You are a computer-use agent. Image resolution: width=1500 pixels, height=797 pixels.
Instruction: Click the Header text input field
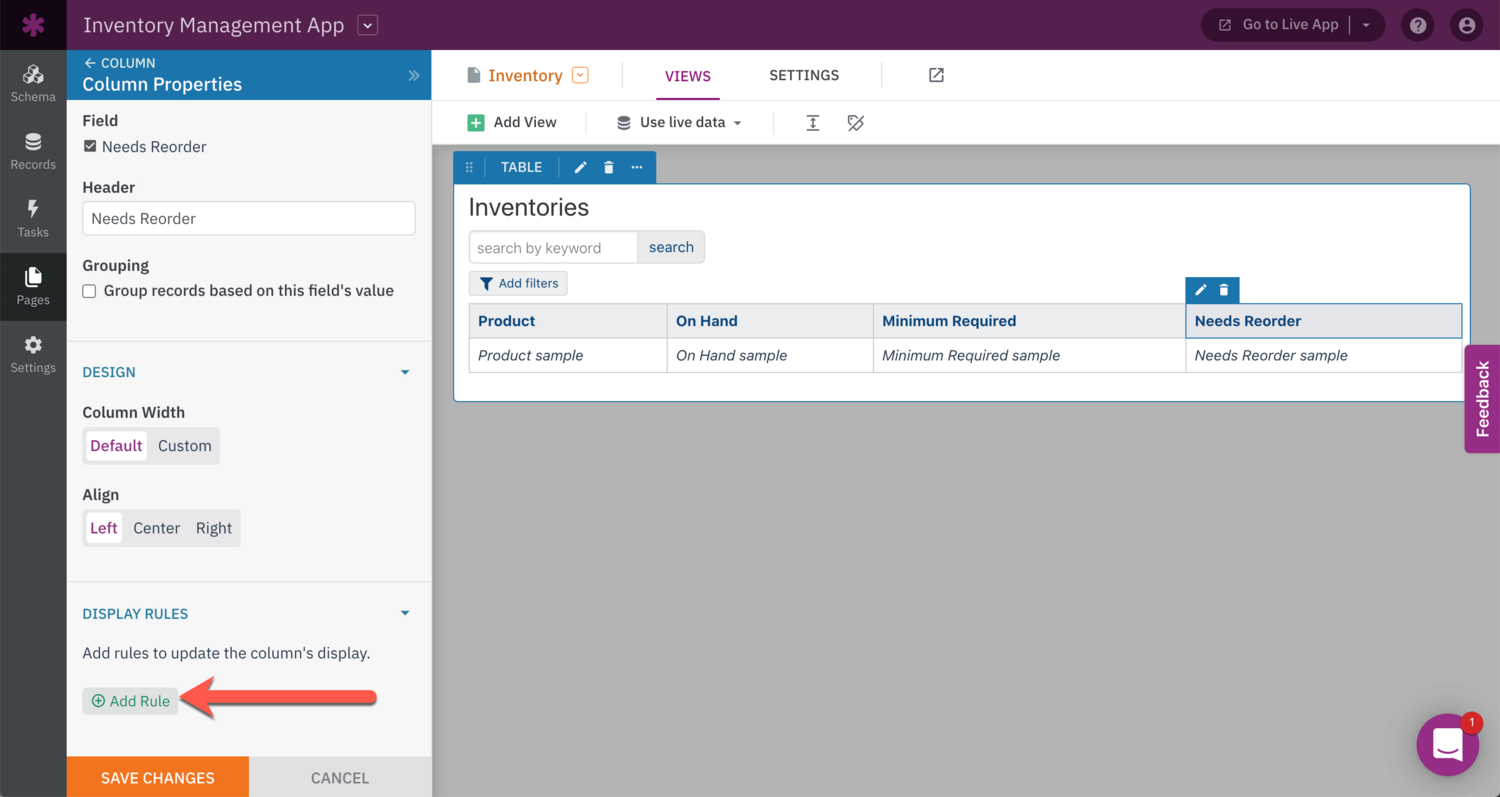click(248, 218)
